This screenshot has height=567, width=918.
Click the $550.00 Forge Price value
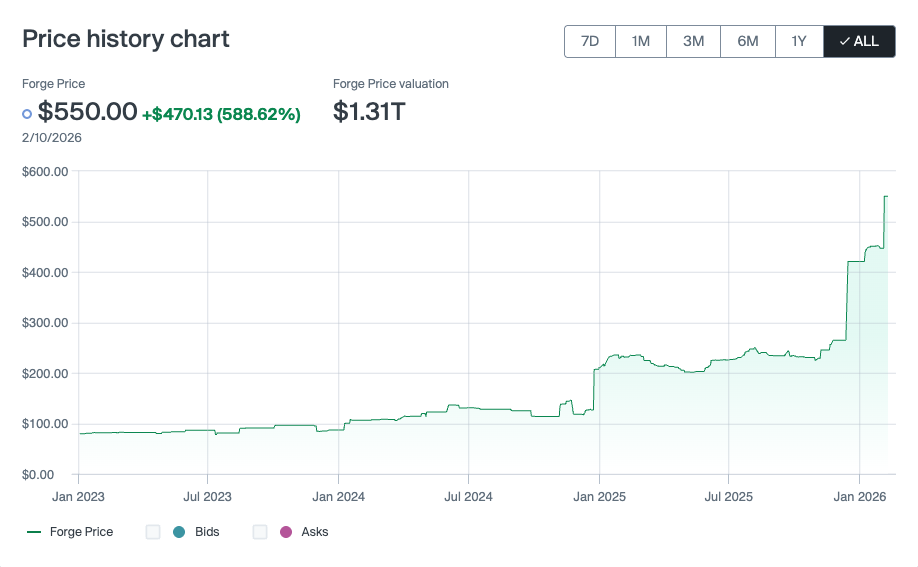point(87,112)
